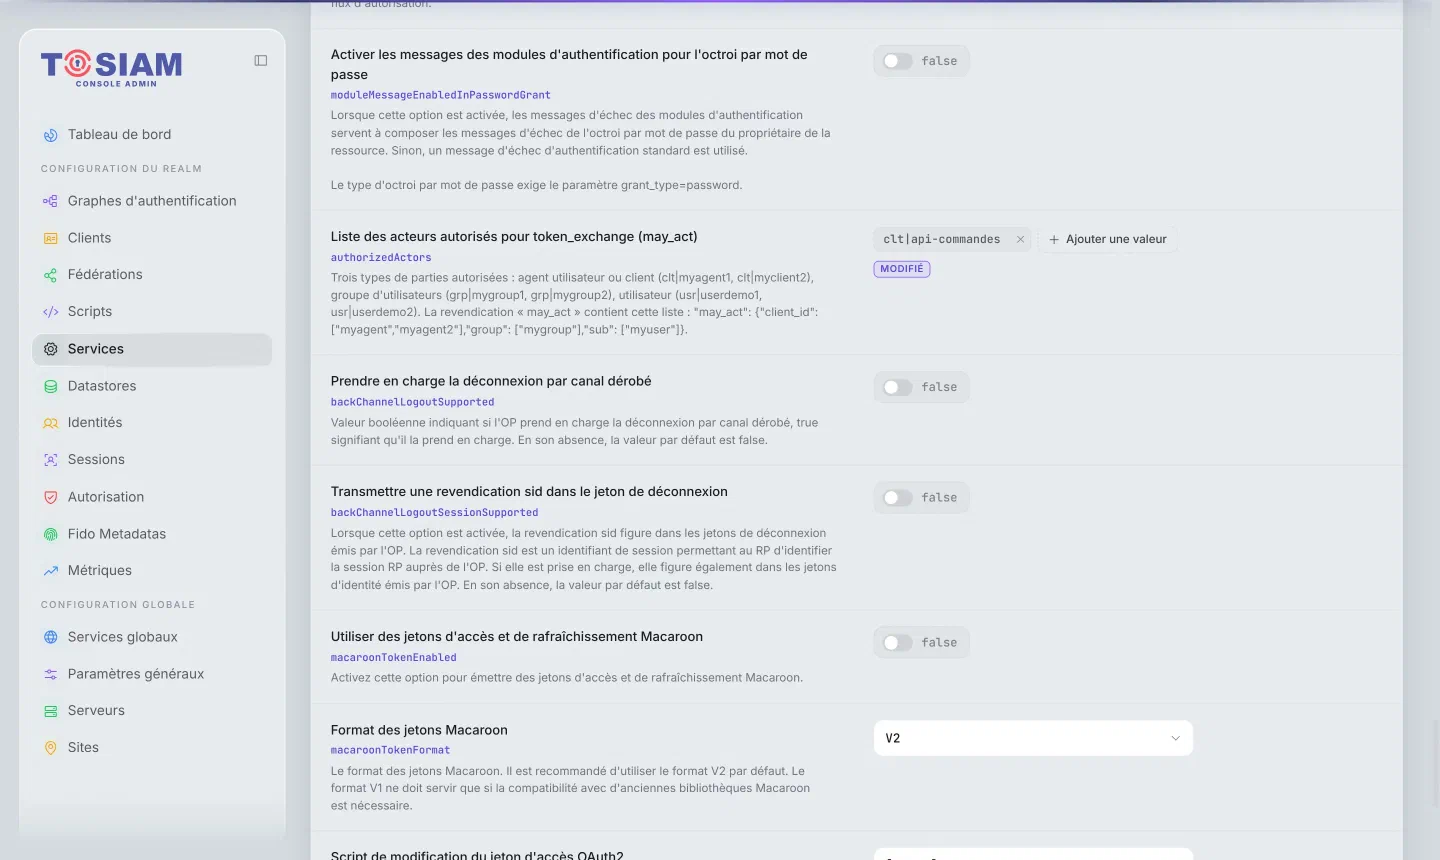1440x860 pixels.
Task: Click the backChannelLogoutSupported property name
Action: (412, 402)
